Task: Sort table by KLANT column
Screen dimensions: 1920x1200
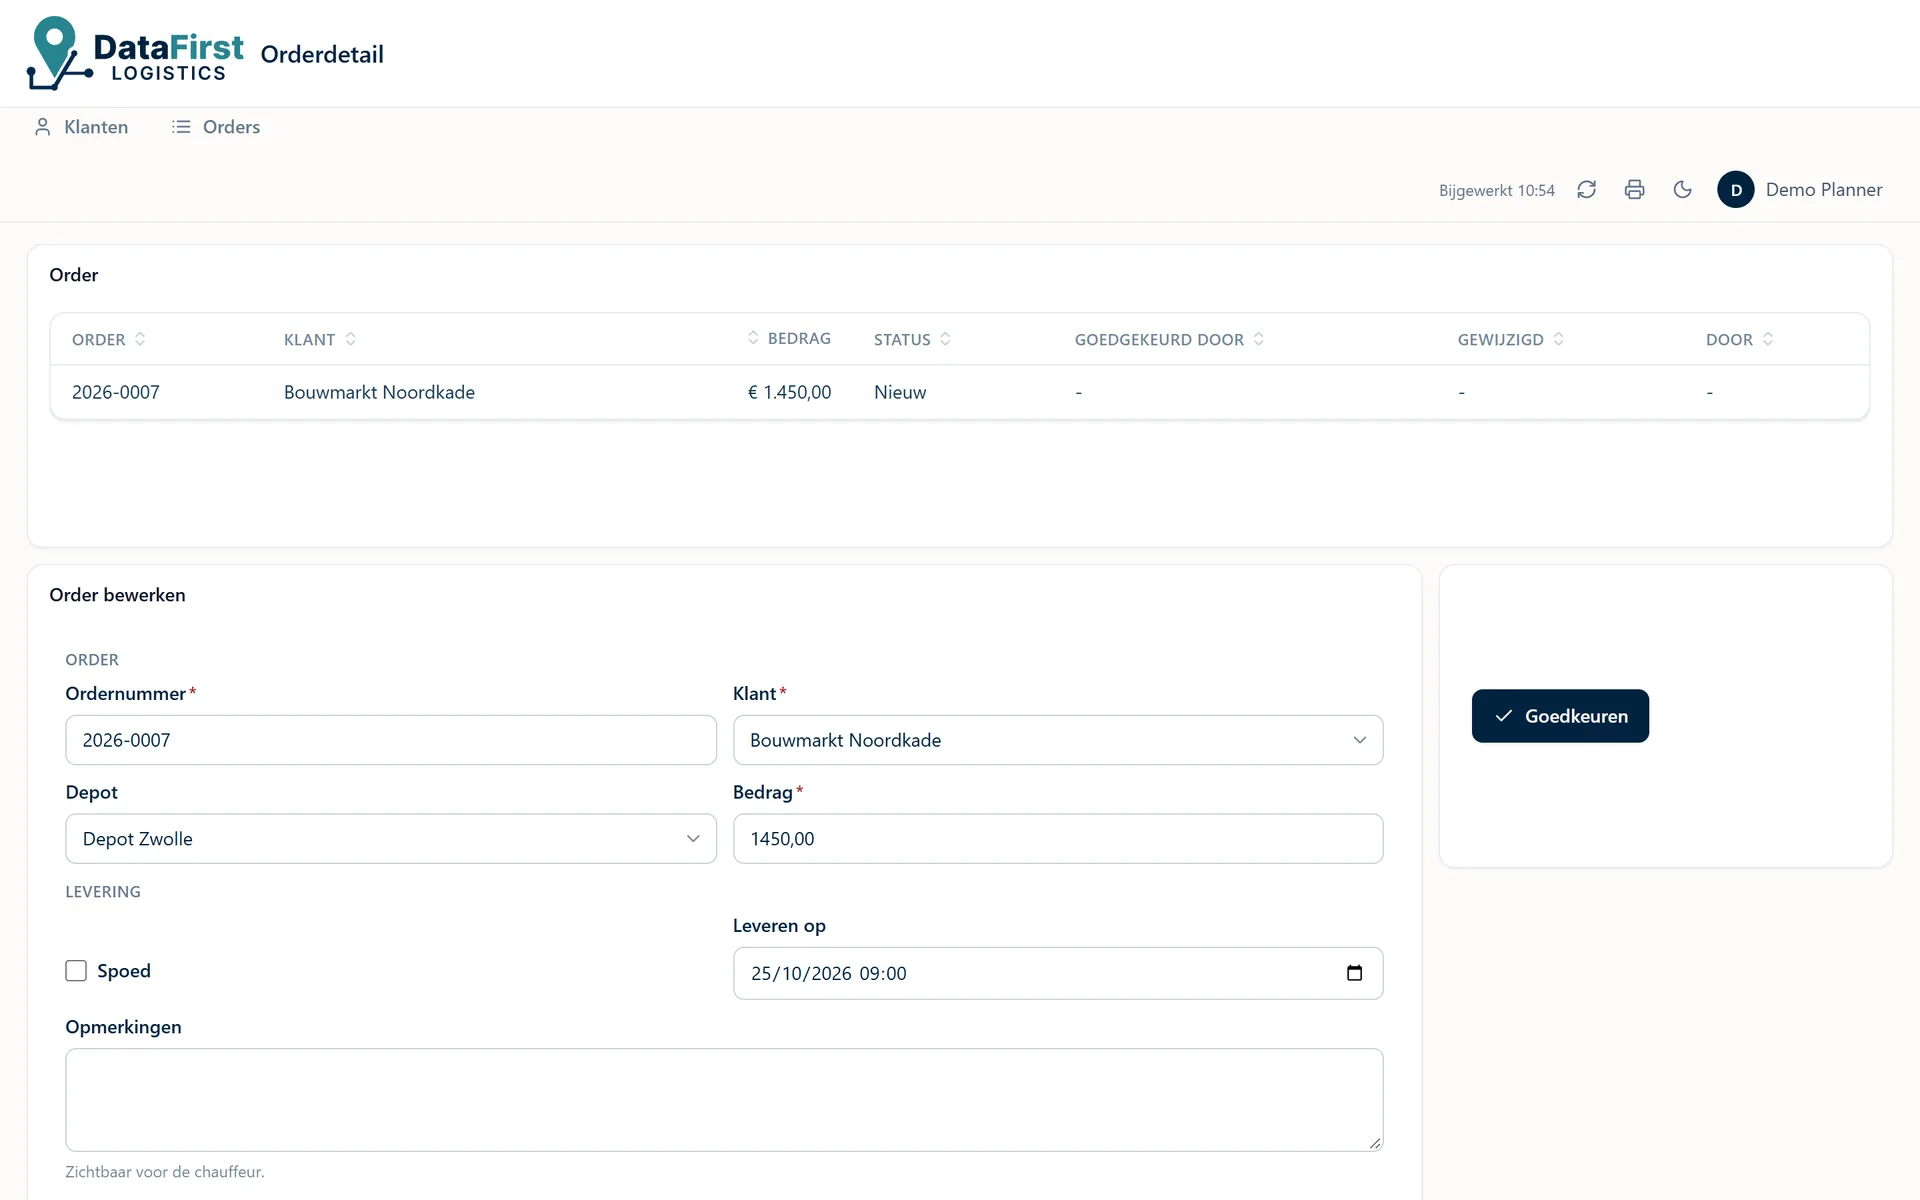Action: coord(320,339)
